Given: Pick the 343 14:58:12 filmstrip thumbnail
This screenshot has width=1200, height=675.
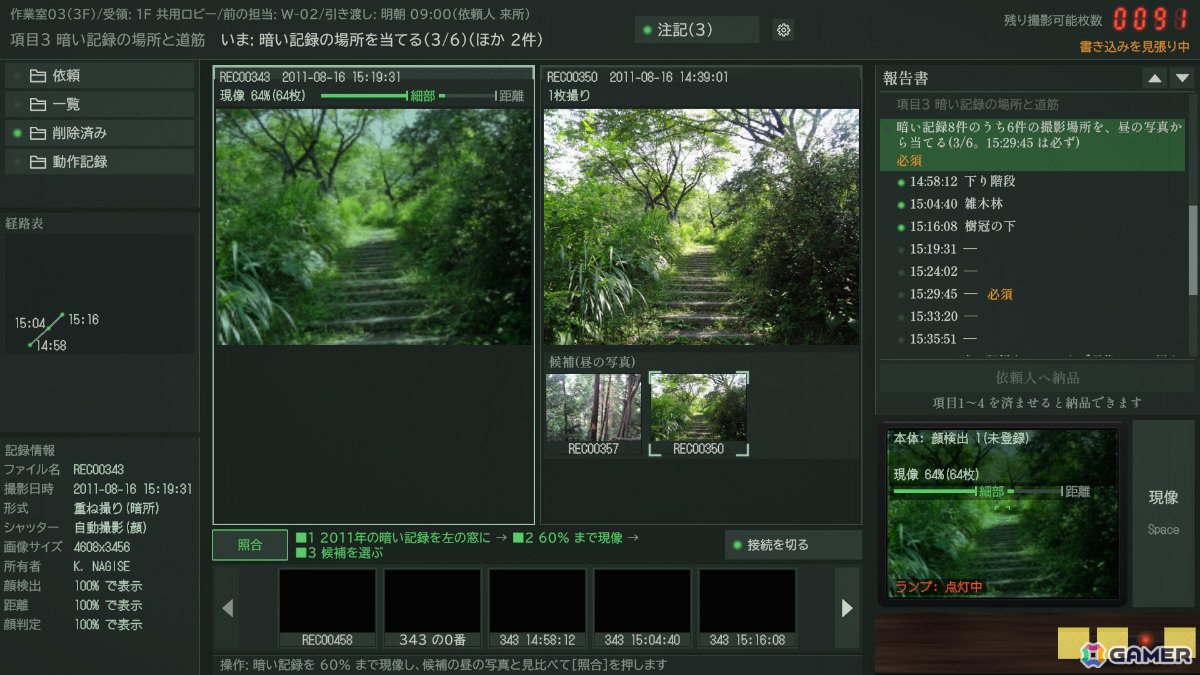Looking at the screenshot, I should coord(537,608).
